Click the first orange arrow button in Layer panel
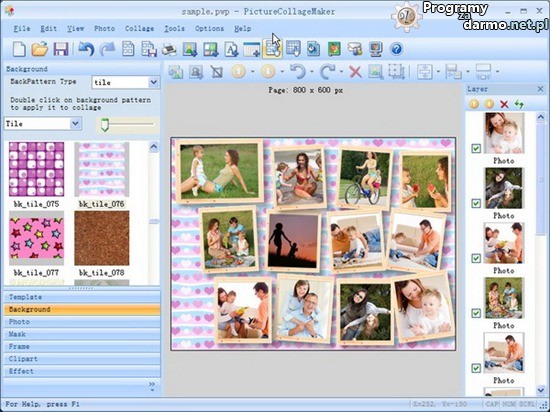Image resolution: width=550 pixels, height=412 pixels. (474, 104)
